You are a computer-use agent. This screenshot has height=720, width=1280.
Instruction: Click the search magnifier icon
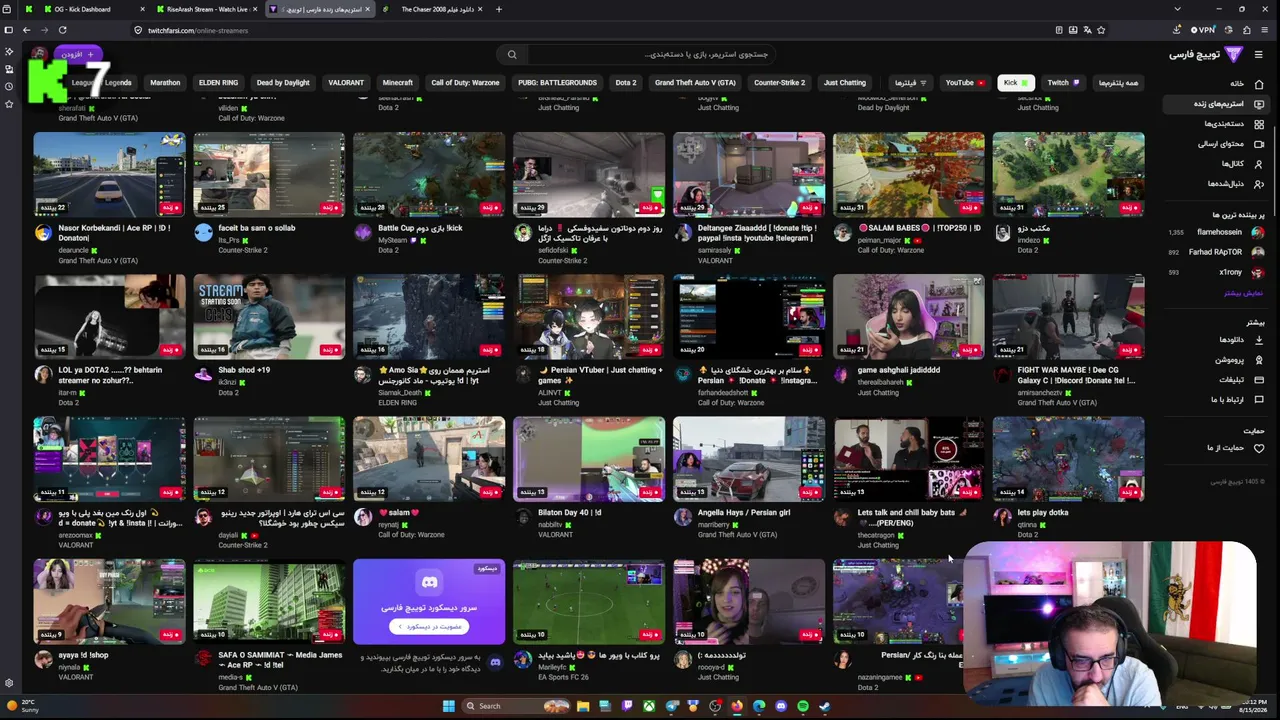(512, 54)
